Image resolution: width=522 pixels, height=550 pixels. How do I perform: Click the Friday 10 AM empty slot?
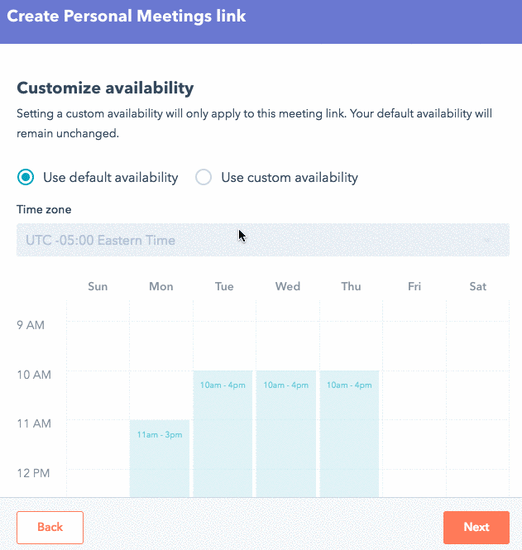(x=415, y=395)
